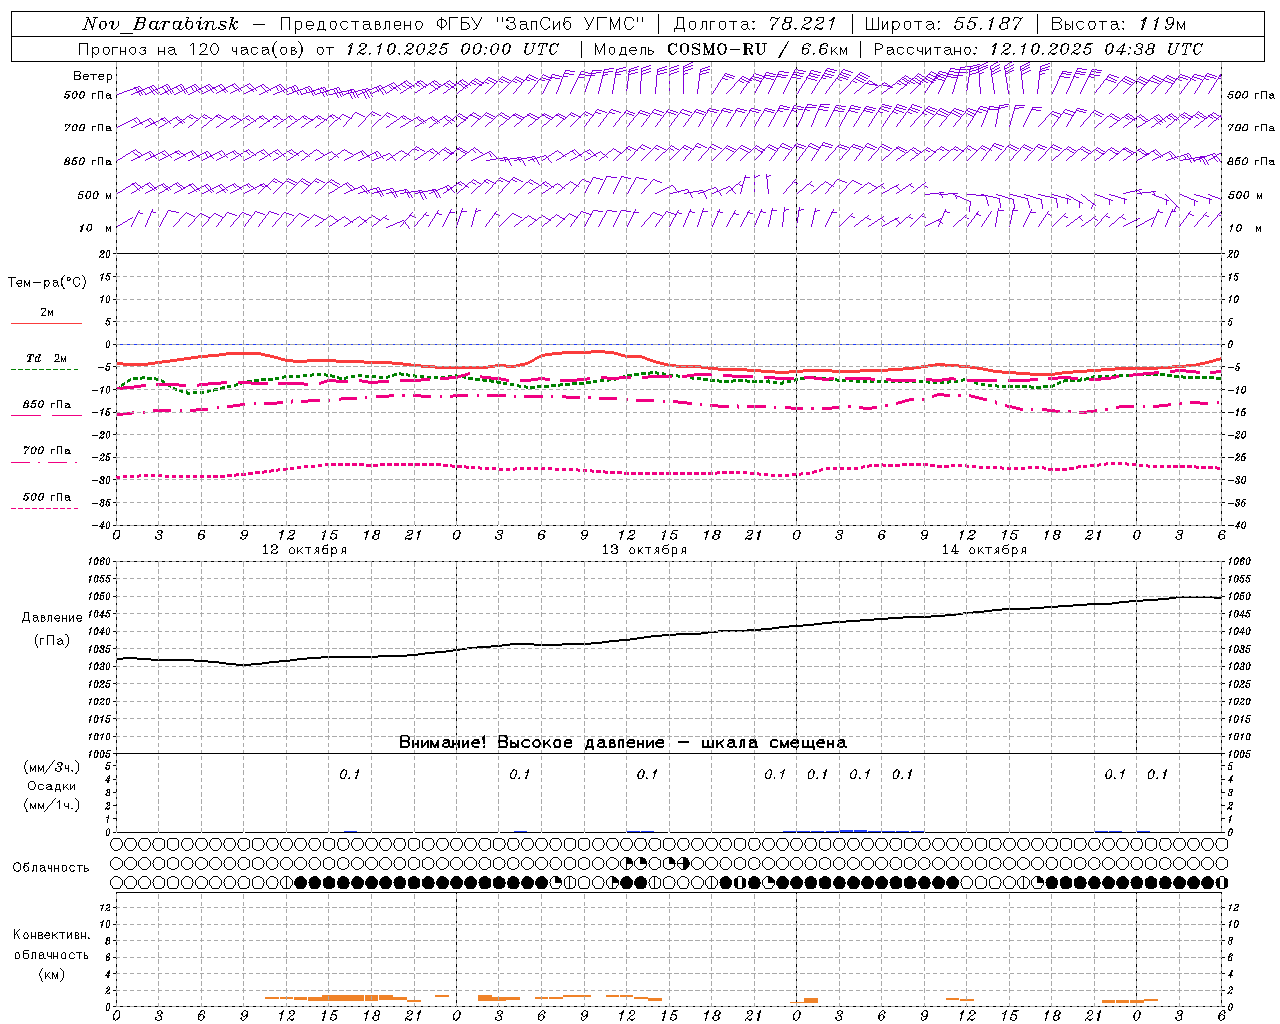Click the dashed line sample under "Td 2м"
The width and height of the screenshot is (1280, 1024).
click(x=44, y=370)
